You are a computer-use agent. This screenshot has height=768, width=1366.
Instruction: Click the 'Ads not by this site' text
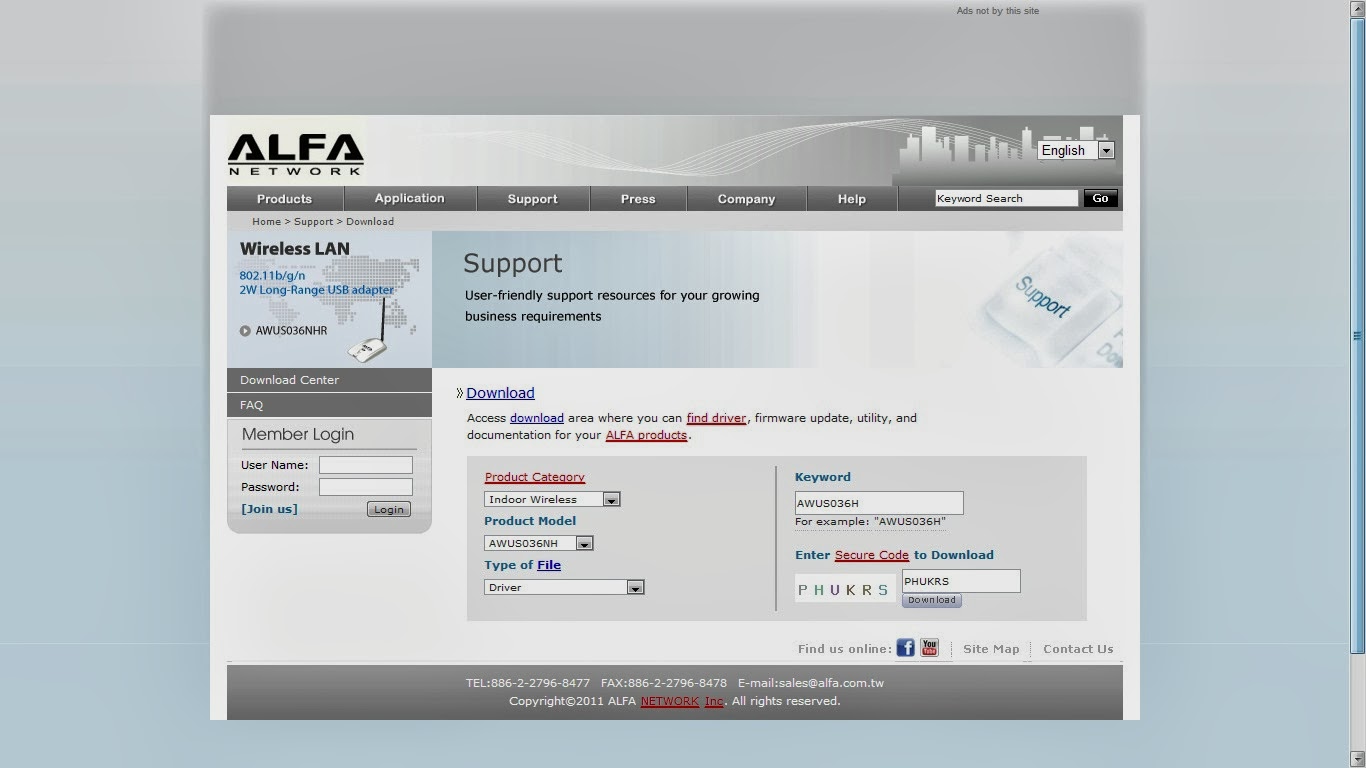tap(997, 11)
